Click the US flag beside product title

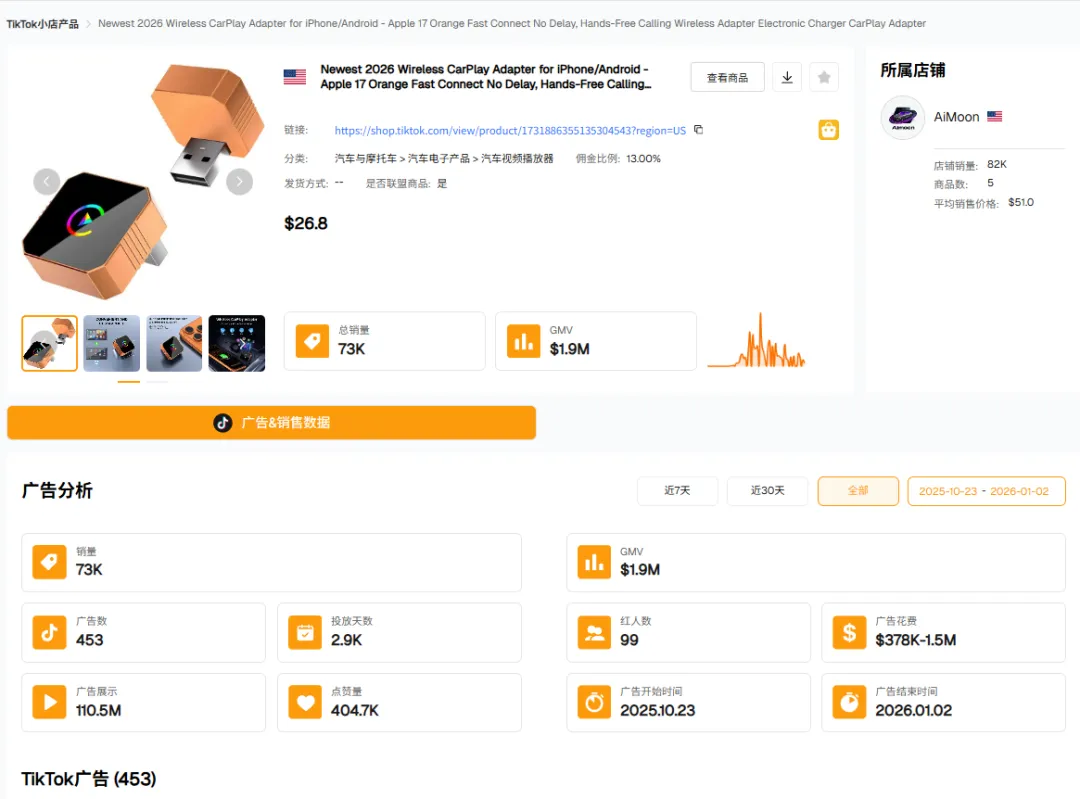click(x=295, y=77)
